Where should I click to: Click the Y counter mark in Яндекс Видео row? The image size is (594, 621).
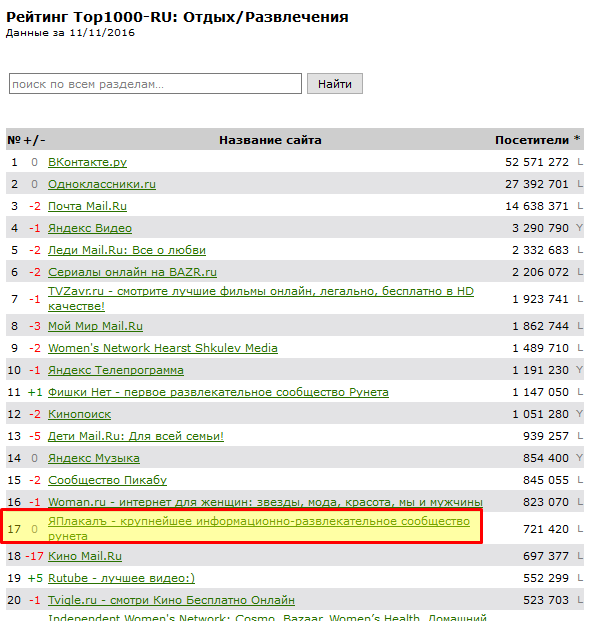tap(579, 228)
